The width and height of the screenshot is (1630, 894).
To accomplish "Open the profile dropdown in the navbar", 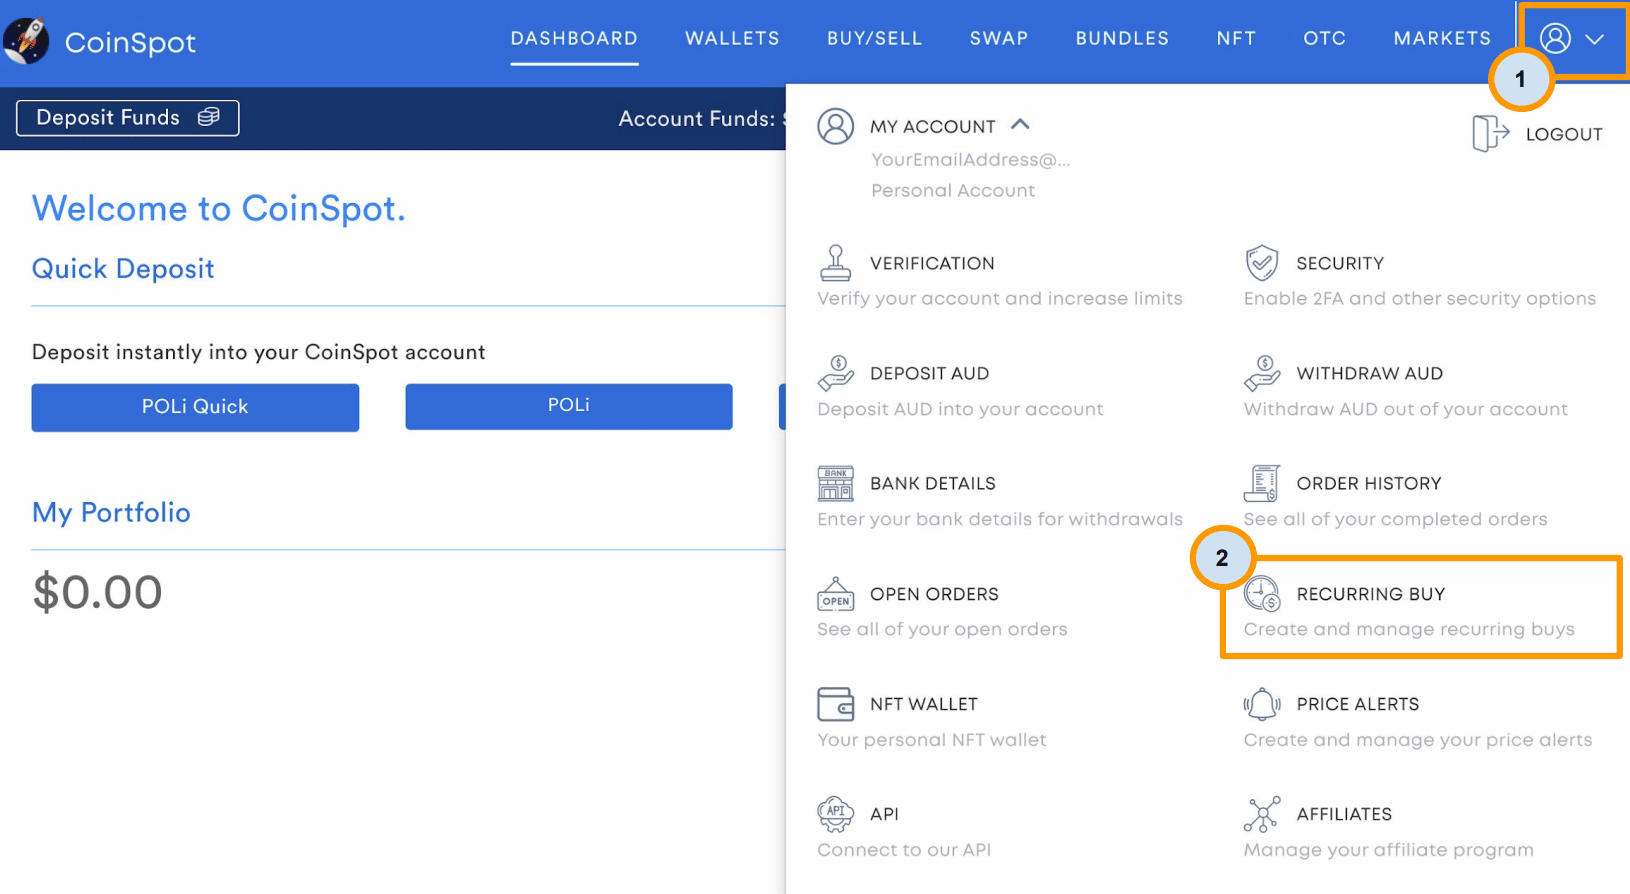I will point(1572,39).
